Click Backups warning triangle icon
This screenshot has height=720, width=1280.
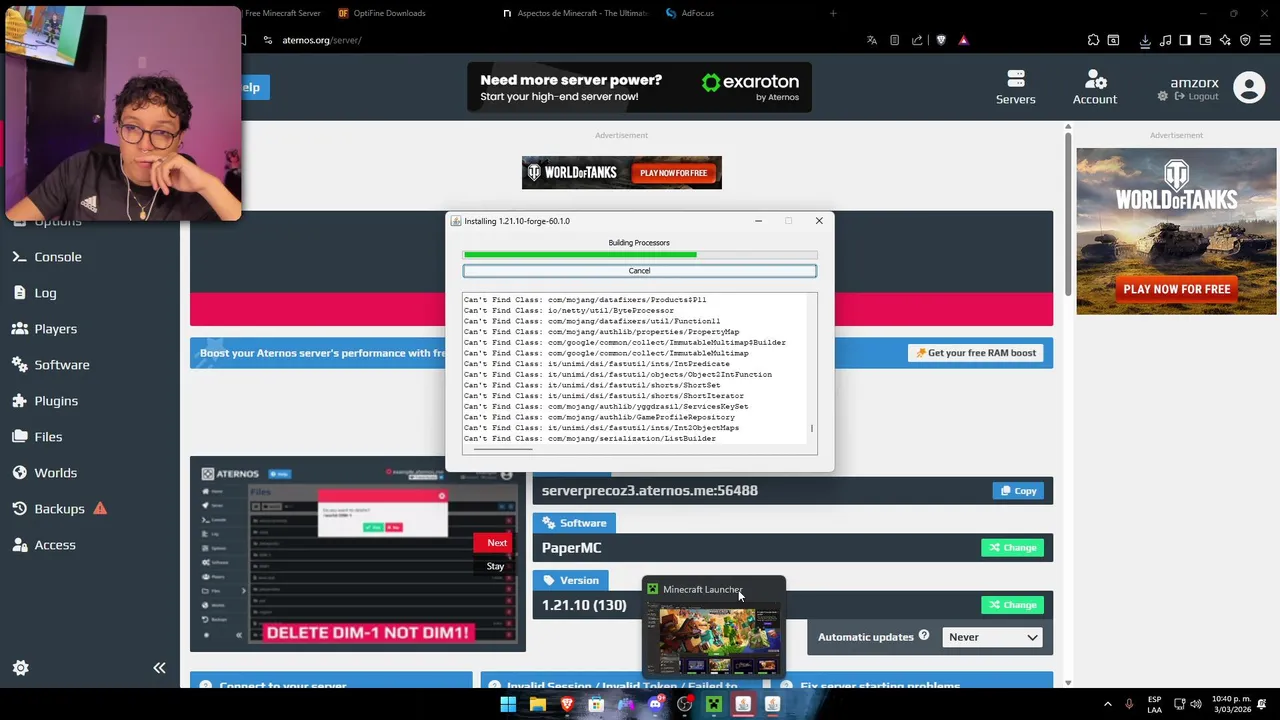[x=100, y=508]
